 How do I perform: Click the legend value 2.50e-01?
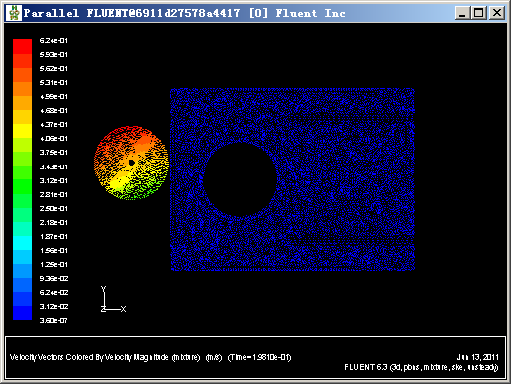click(53, 208)
